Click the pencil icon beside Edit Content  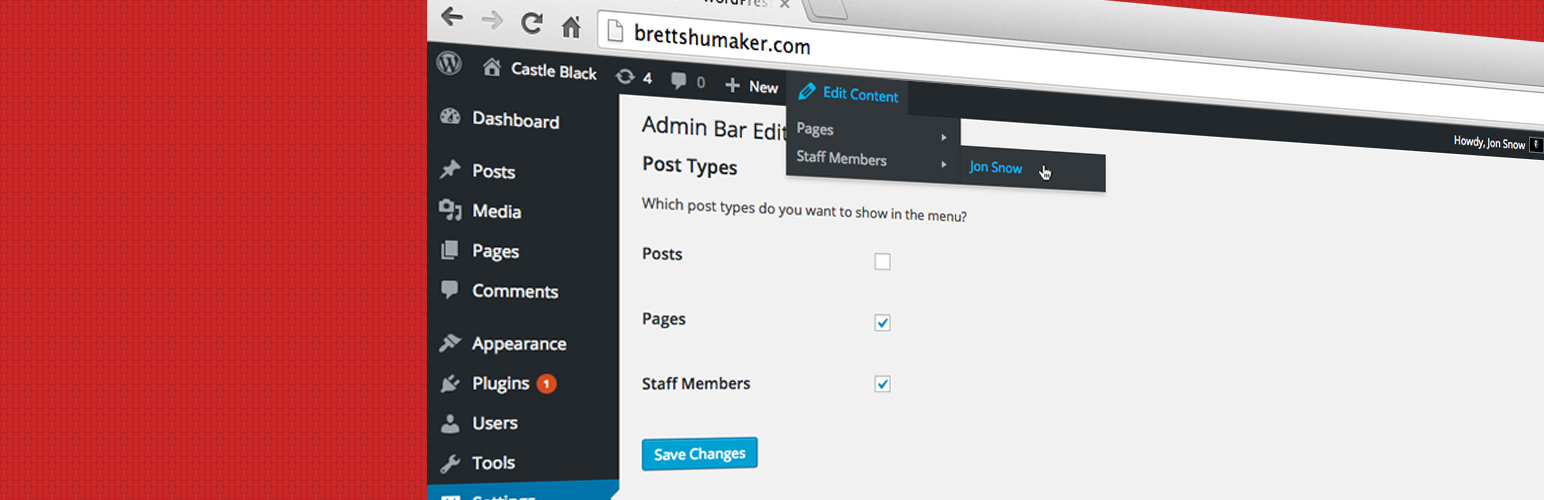pyautogui.click(x=807, y=91)
